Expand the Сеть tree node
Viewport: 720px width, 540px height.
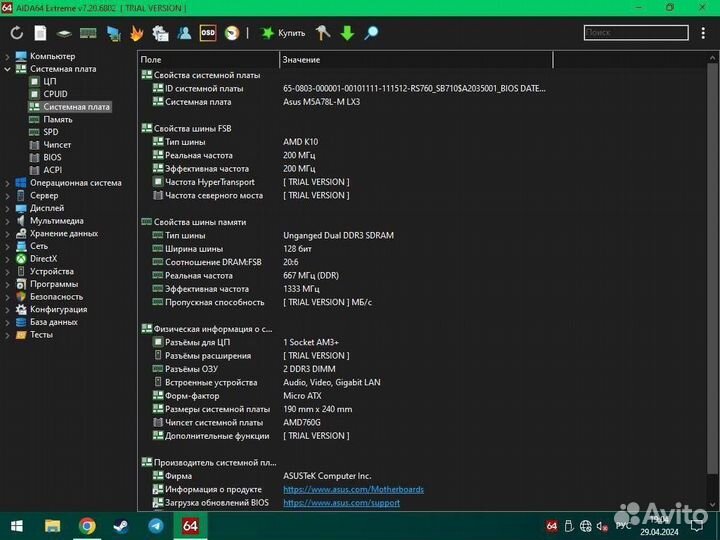(x=7, y=246)
